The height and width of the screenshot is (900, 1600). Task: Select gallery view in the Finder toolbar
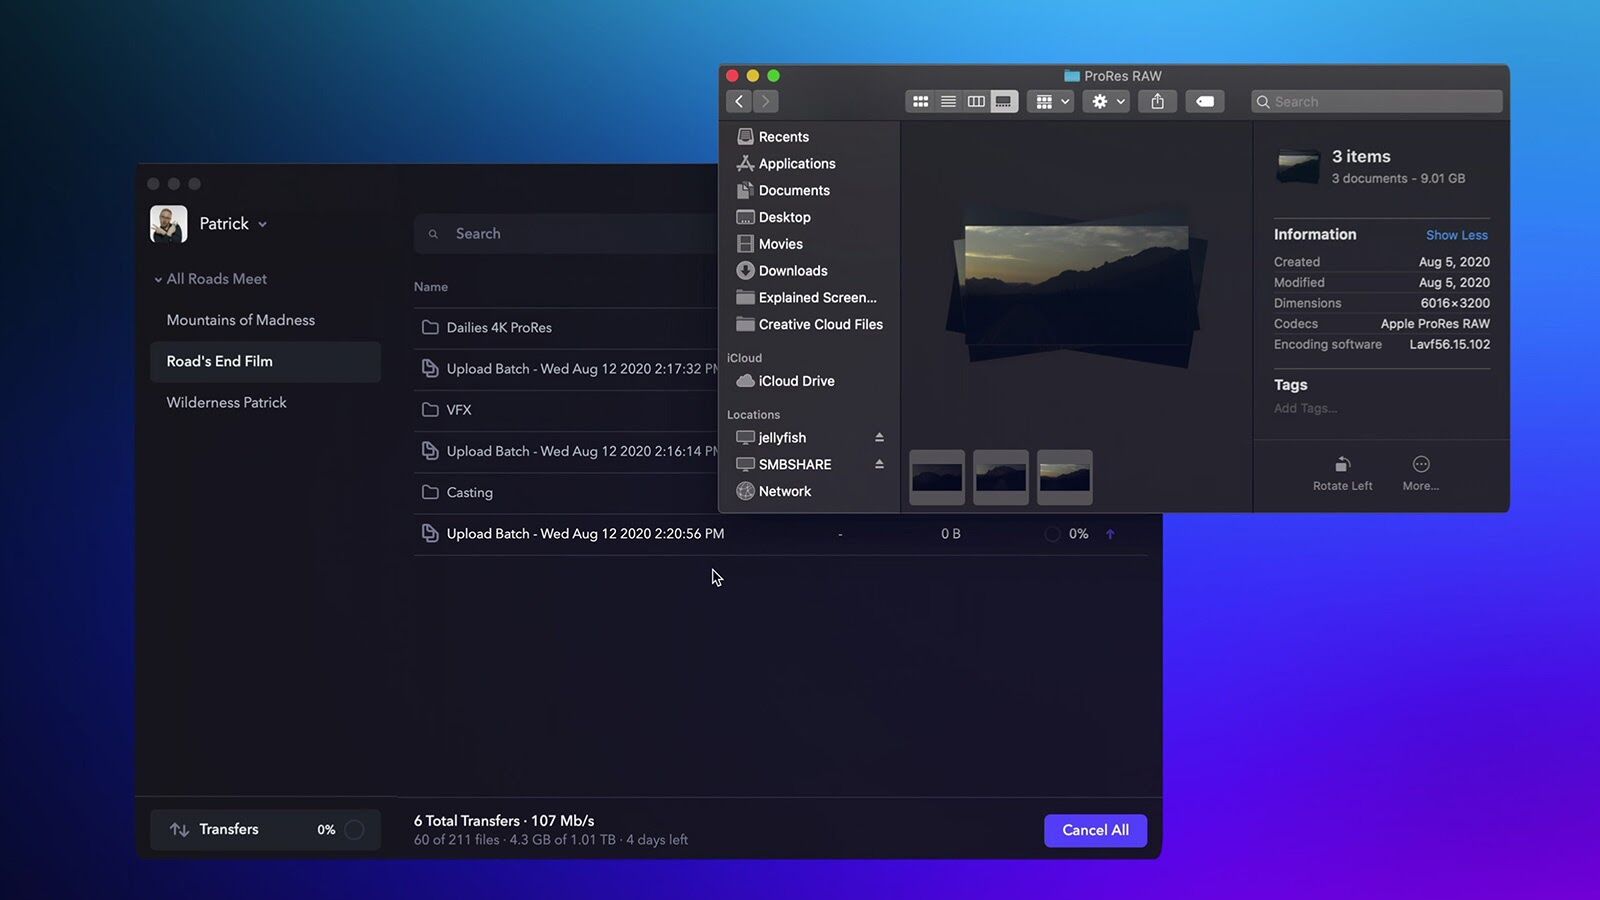[1004, 101]
